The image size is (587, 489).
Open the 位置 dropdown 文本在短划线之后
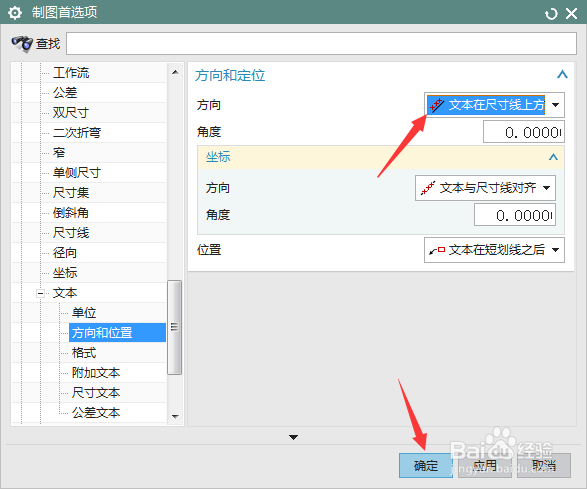pyautogui.click(x=494, y=250)
